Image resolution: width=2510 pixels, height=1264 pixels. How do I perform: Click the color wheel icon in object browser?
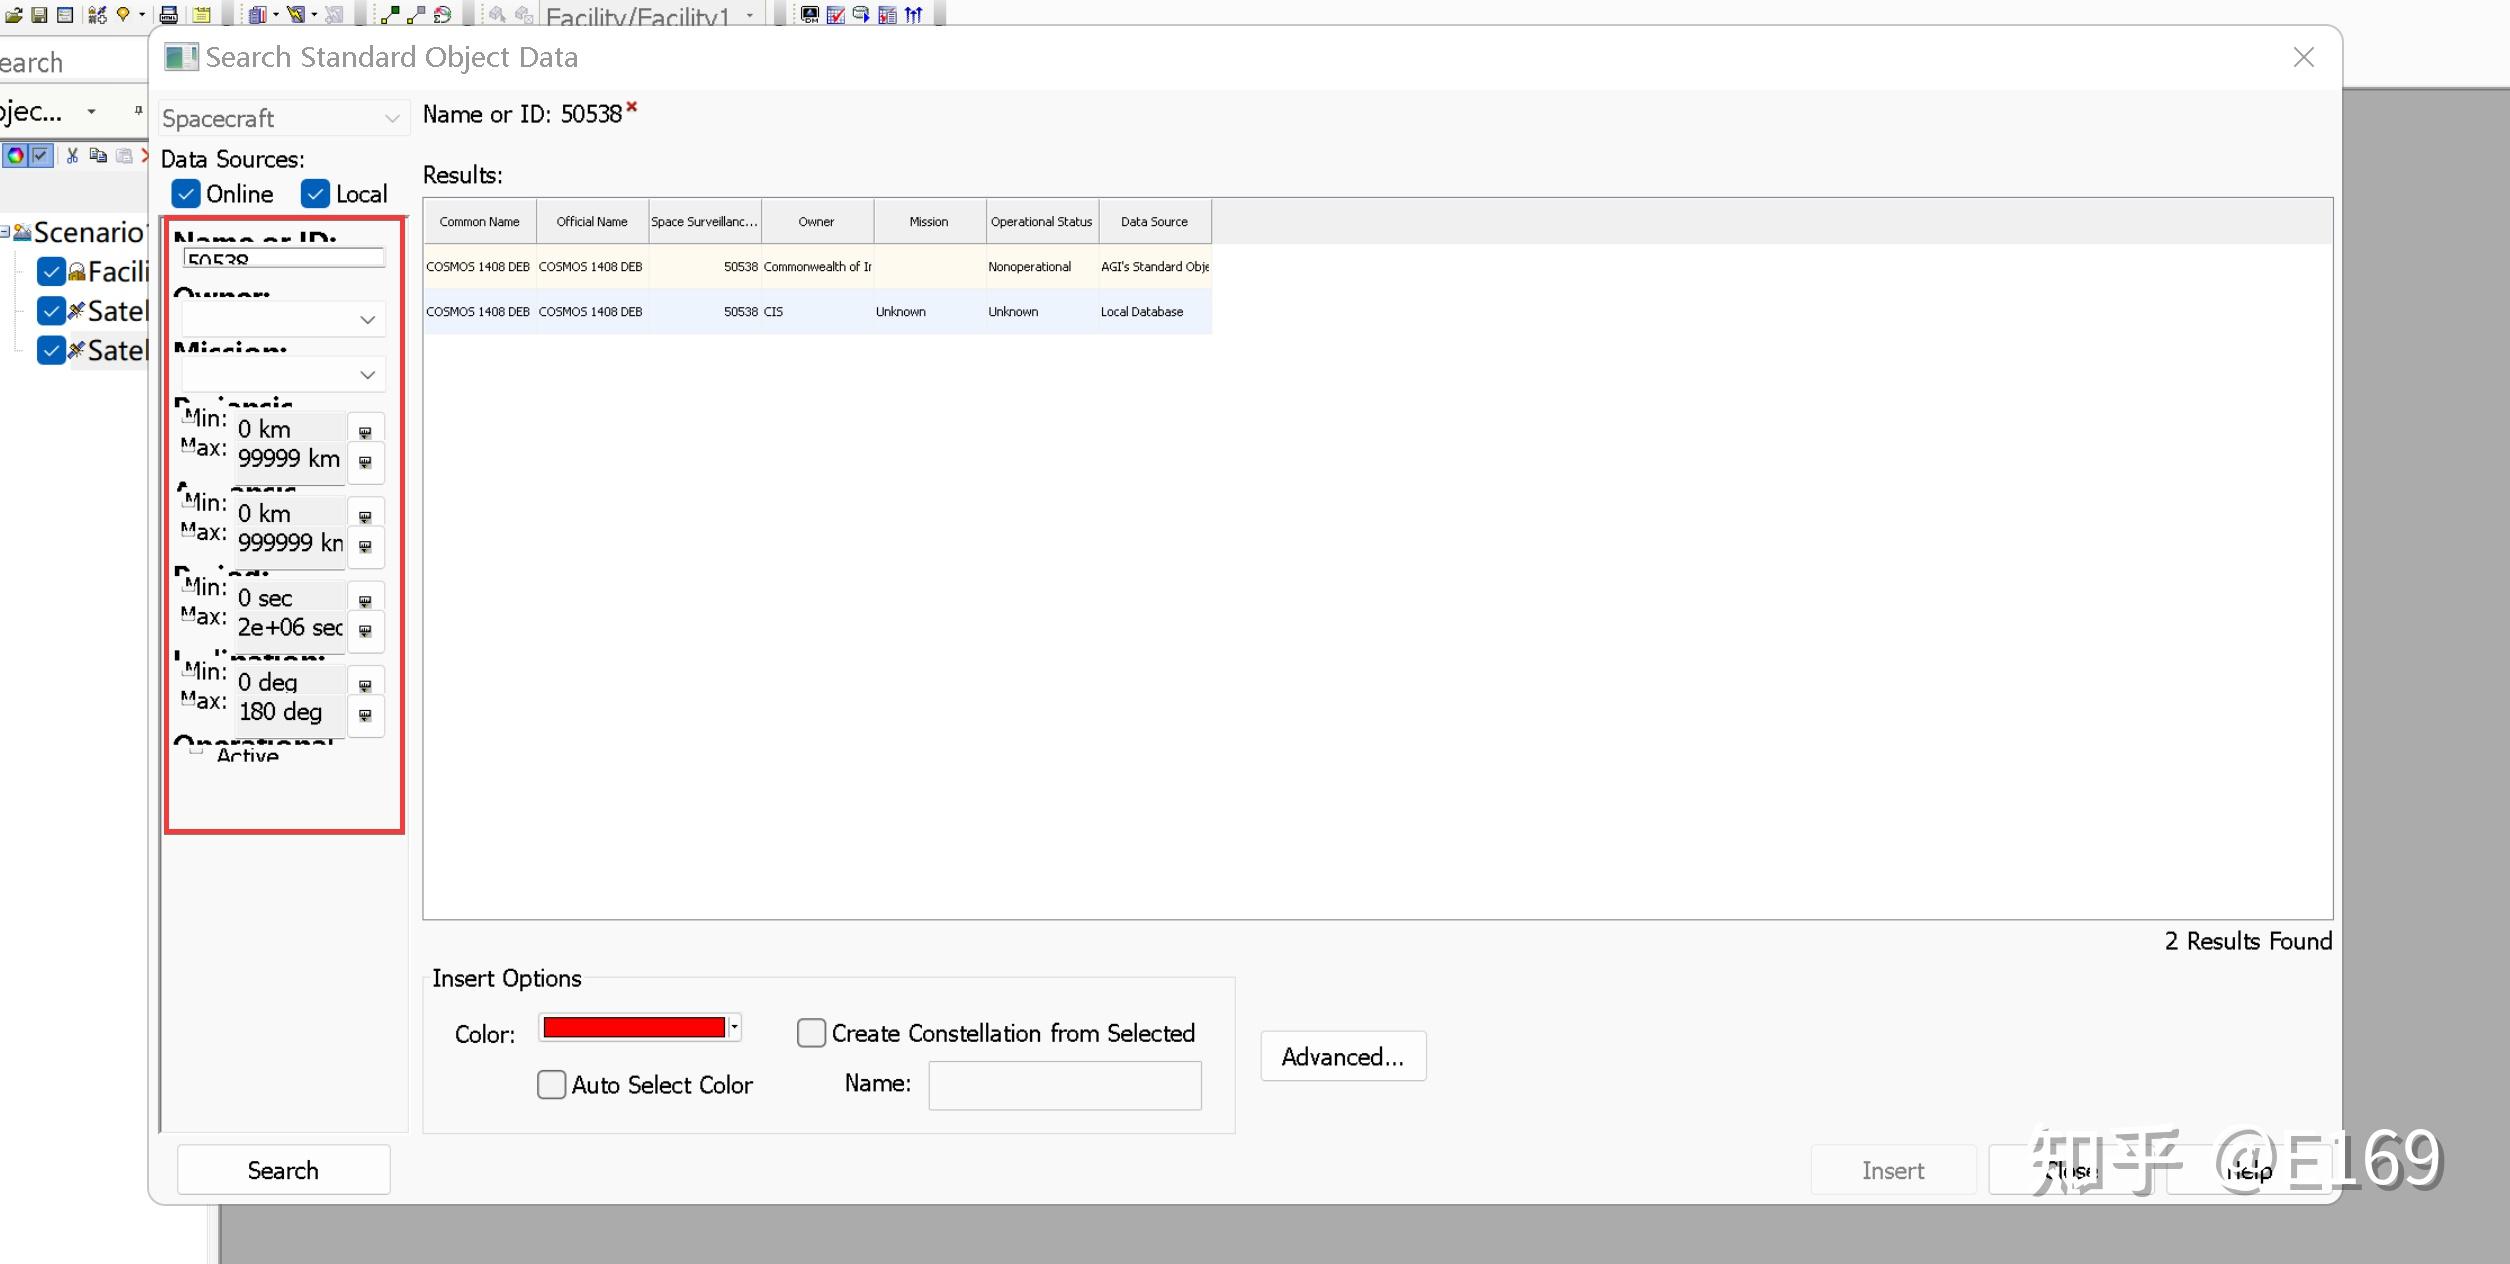pos(15,155)
